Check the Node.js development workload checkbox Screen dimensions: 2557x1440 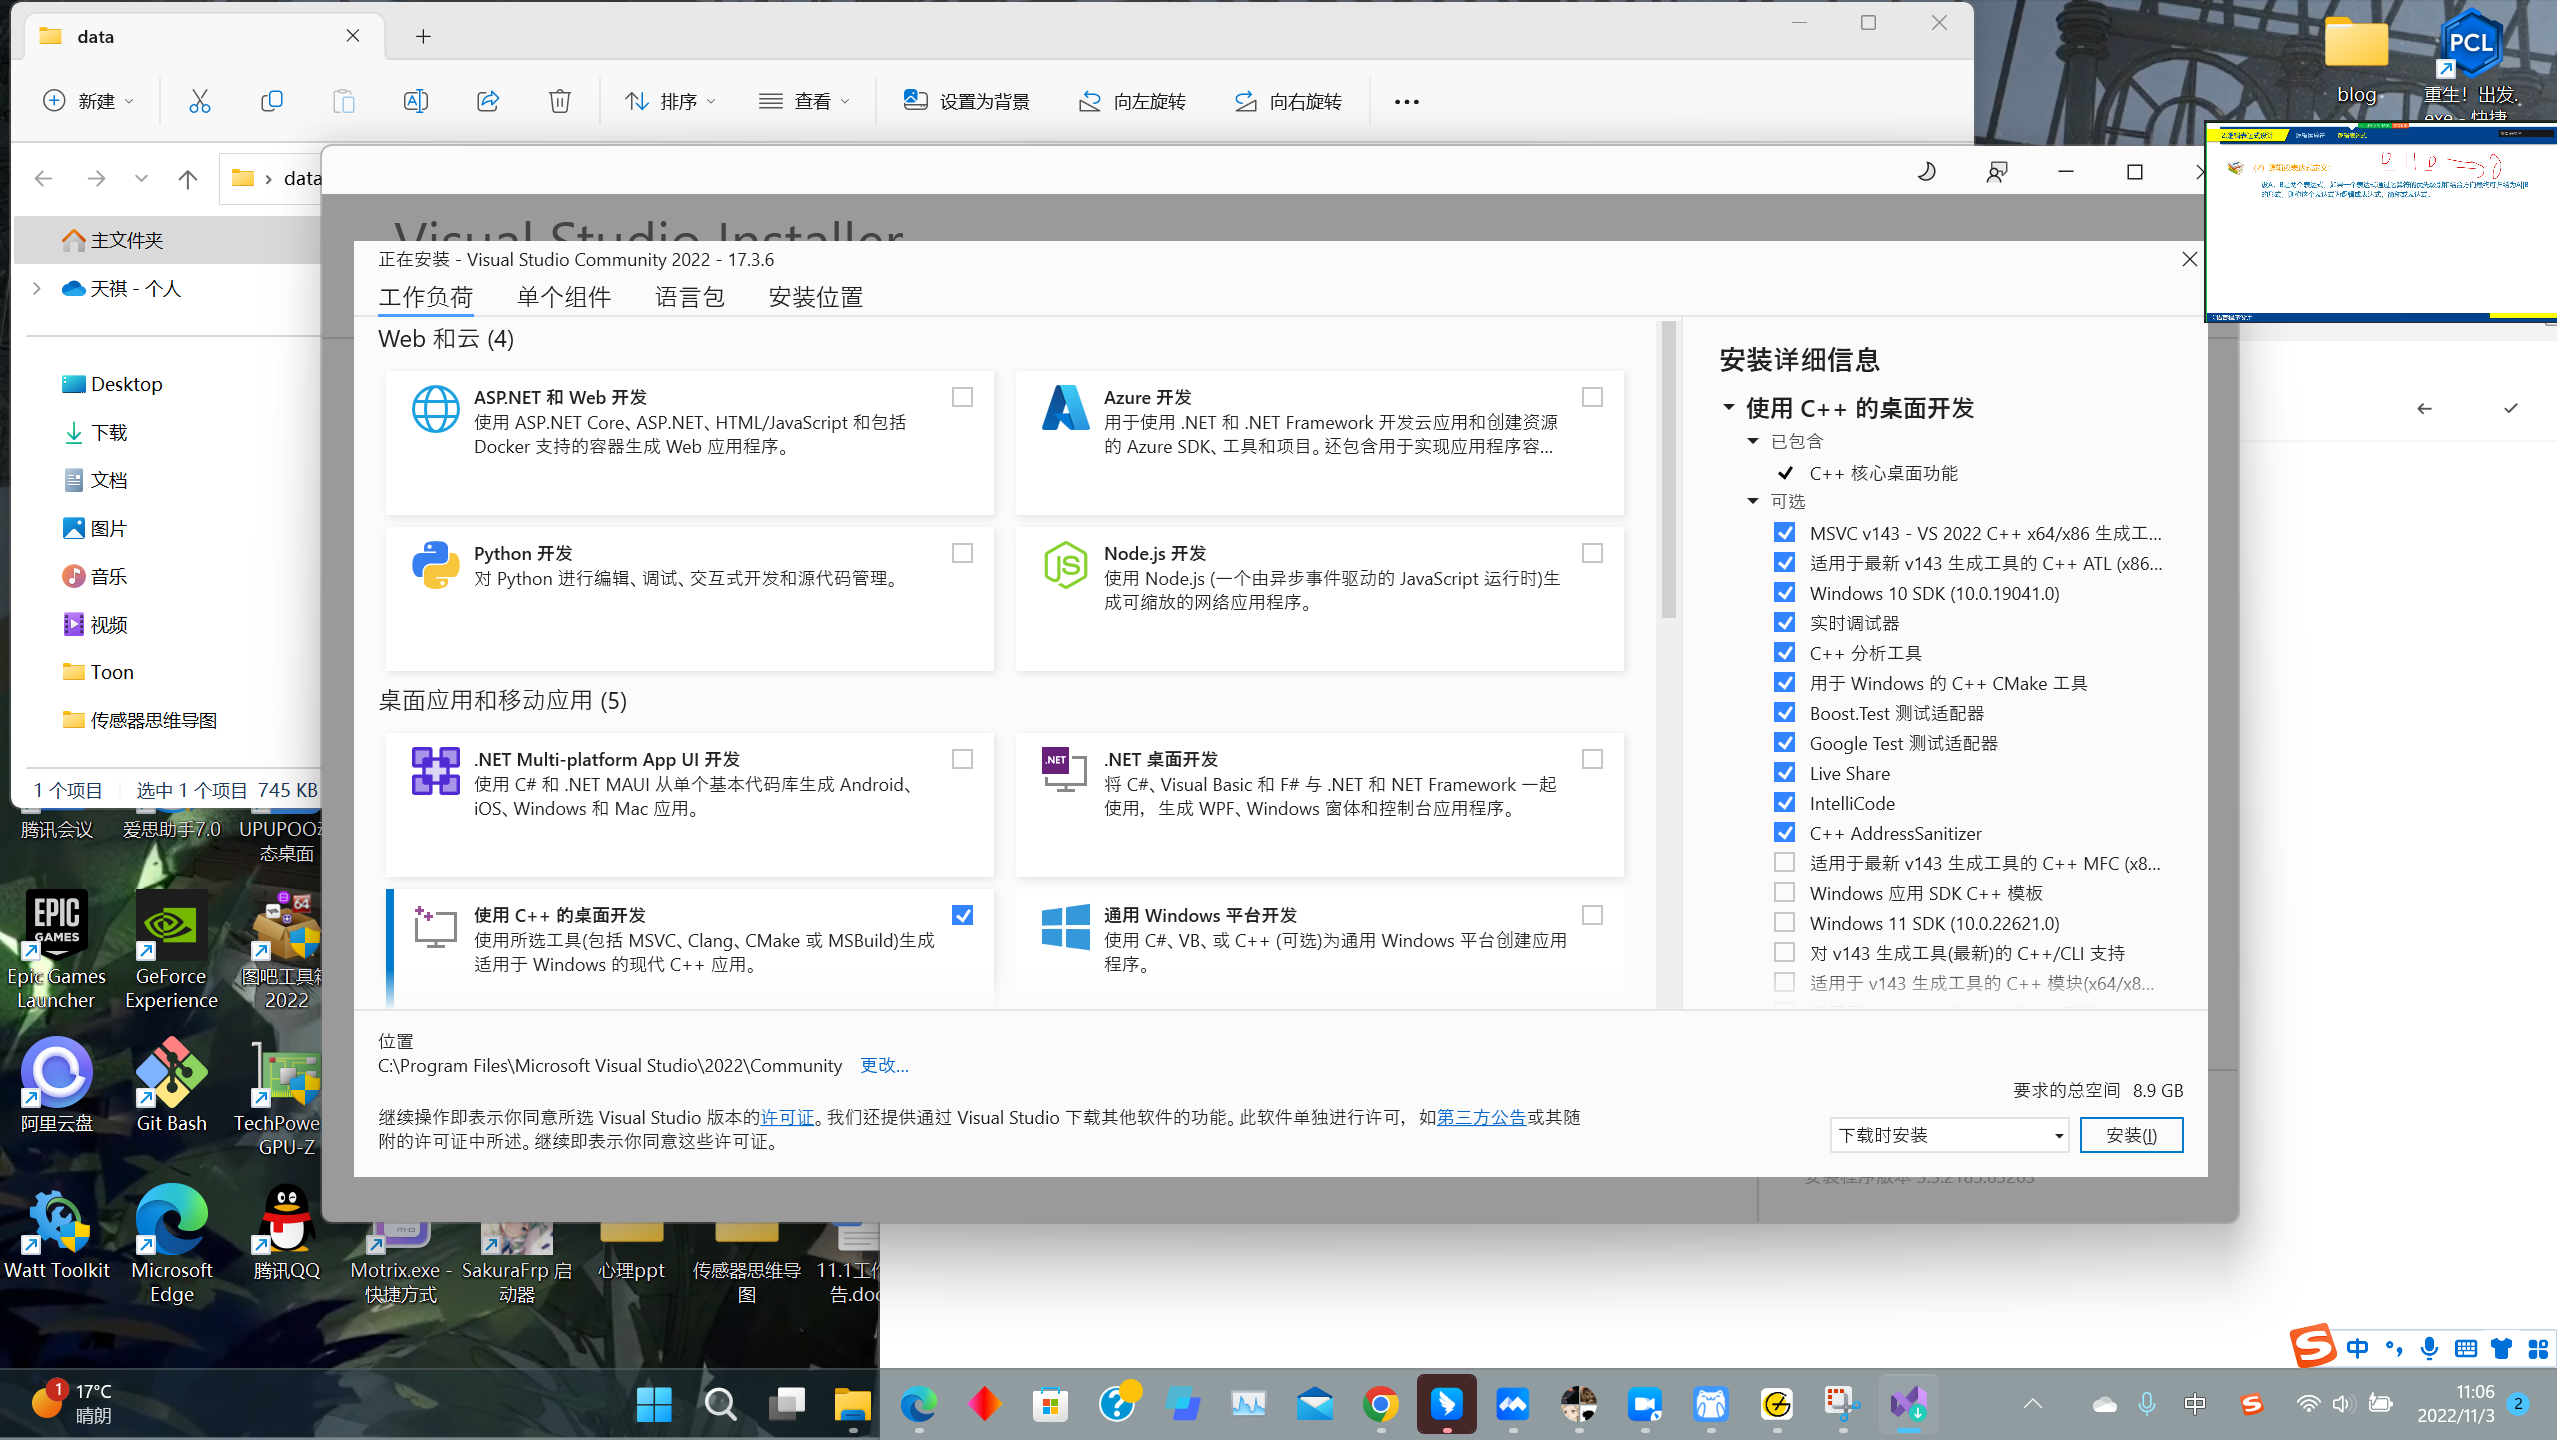point(1592,553)
